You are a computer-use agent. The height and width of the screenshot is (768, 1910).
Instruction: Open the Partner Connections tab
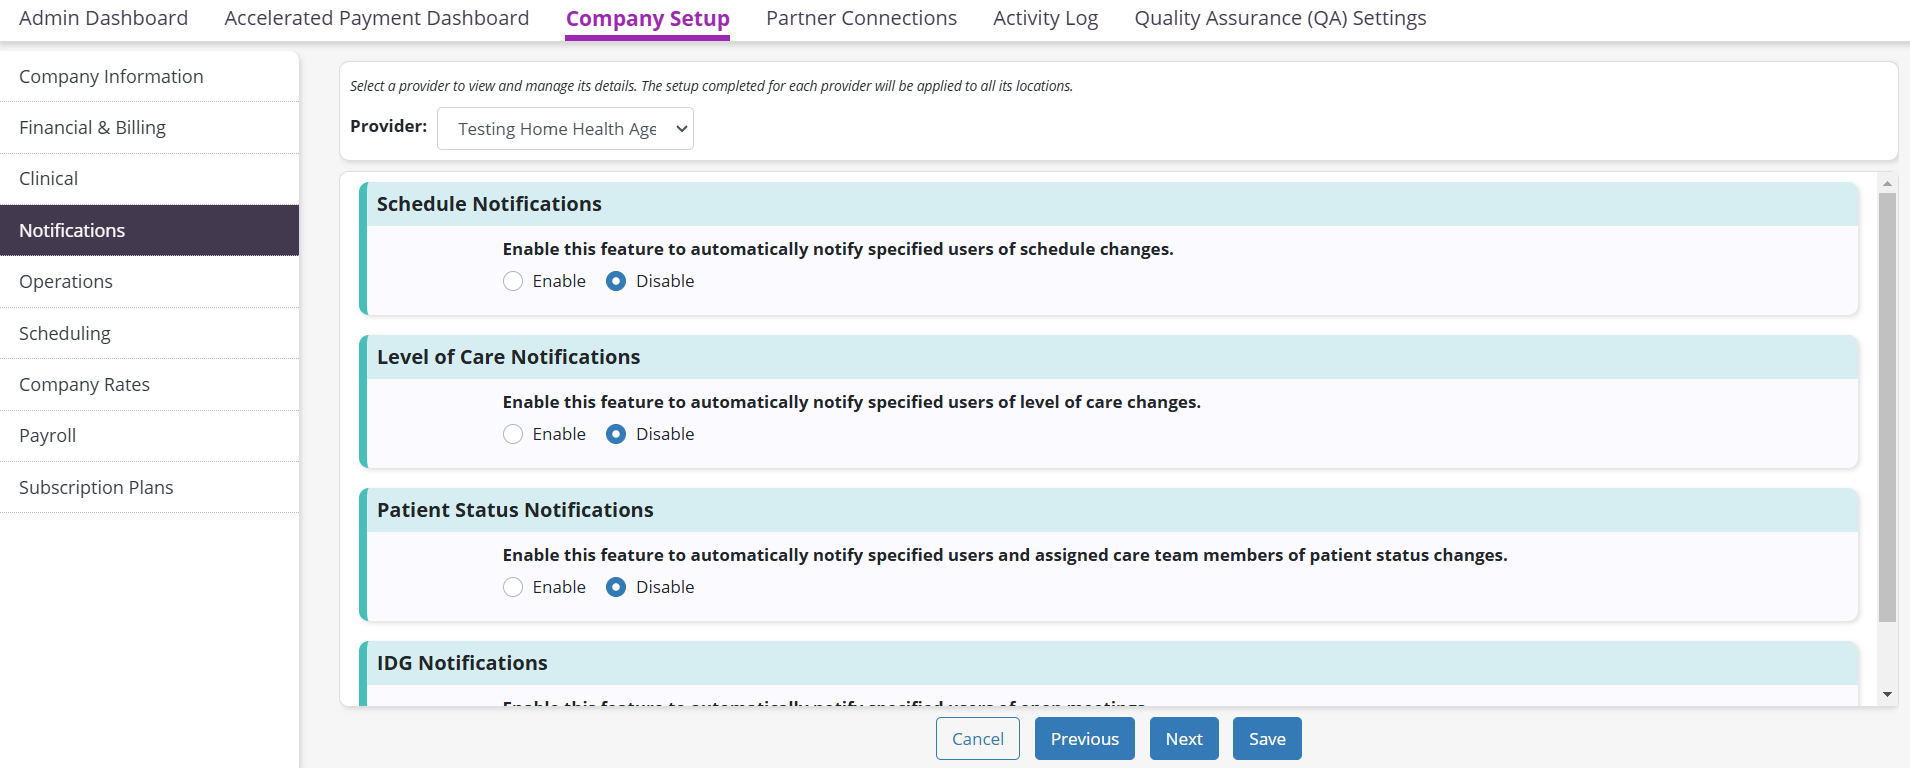coord(861,18)
